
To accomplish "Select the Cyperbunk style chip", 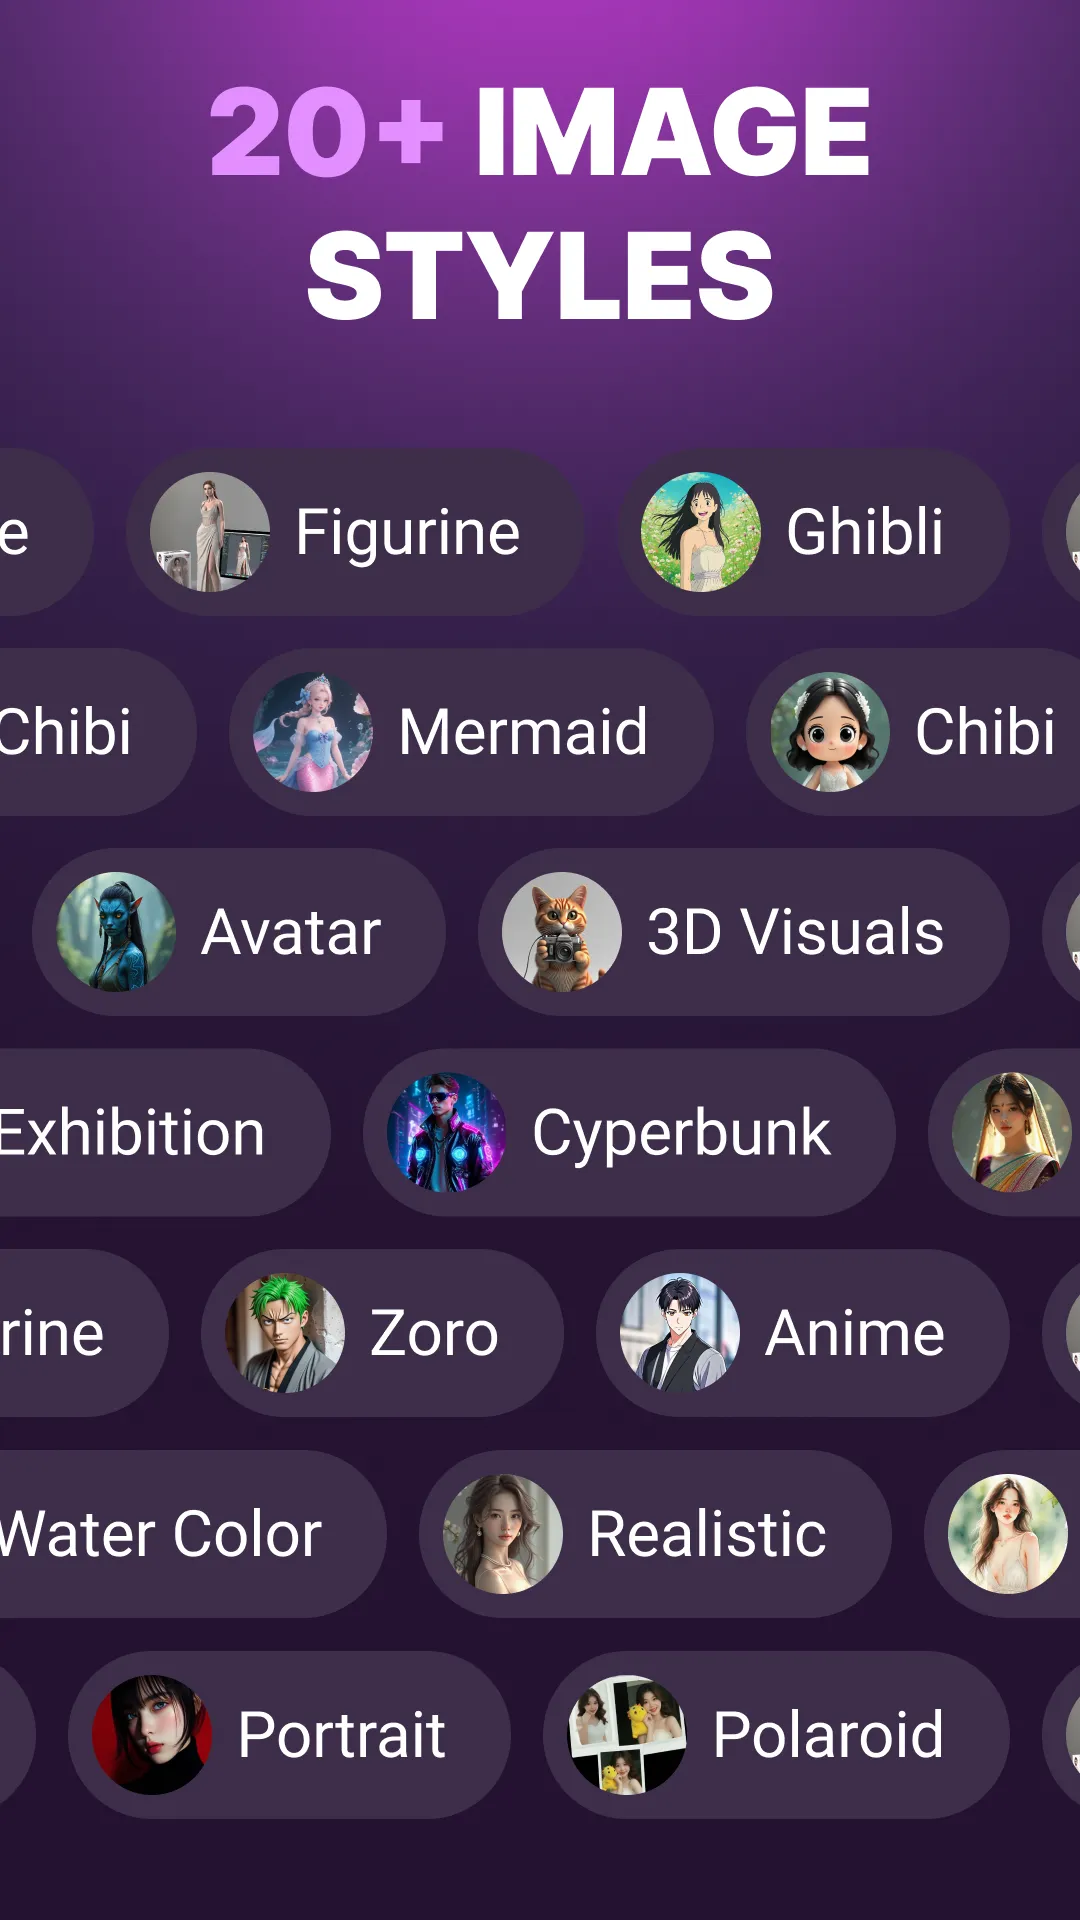I will pyautogui.click(x=629, y=1133).
